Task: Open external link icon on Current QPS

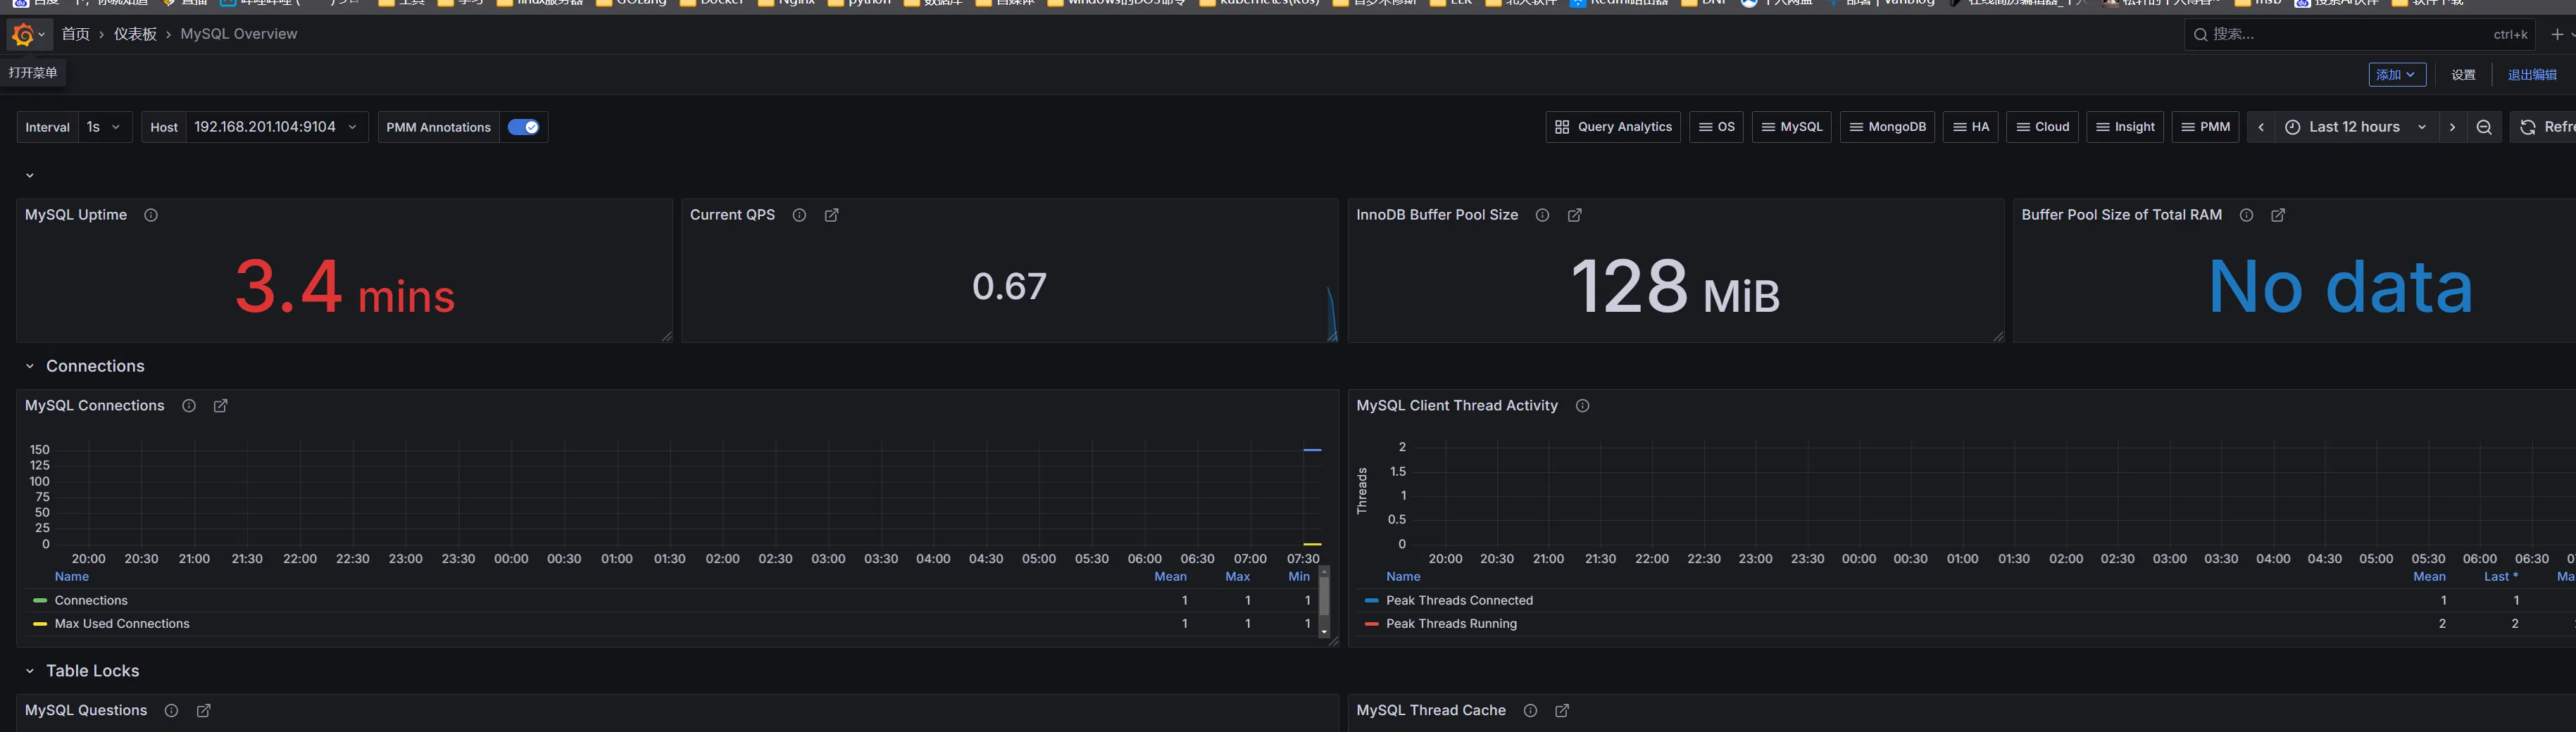Action: pos(831,215)
